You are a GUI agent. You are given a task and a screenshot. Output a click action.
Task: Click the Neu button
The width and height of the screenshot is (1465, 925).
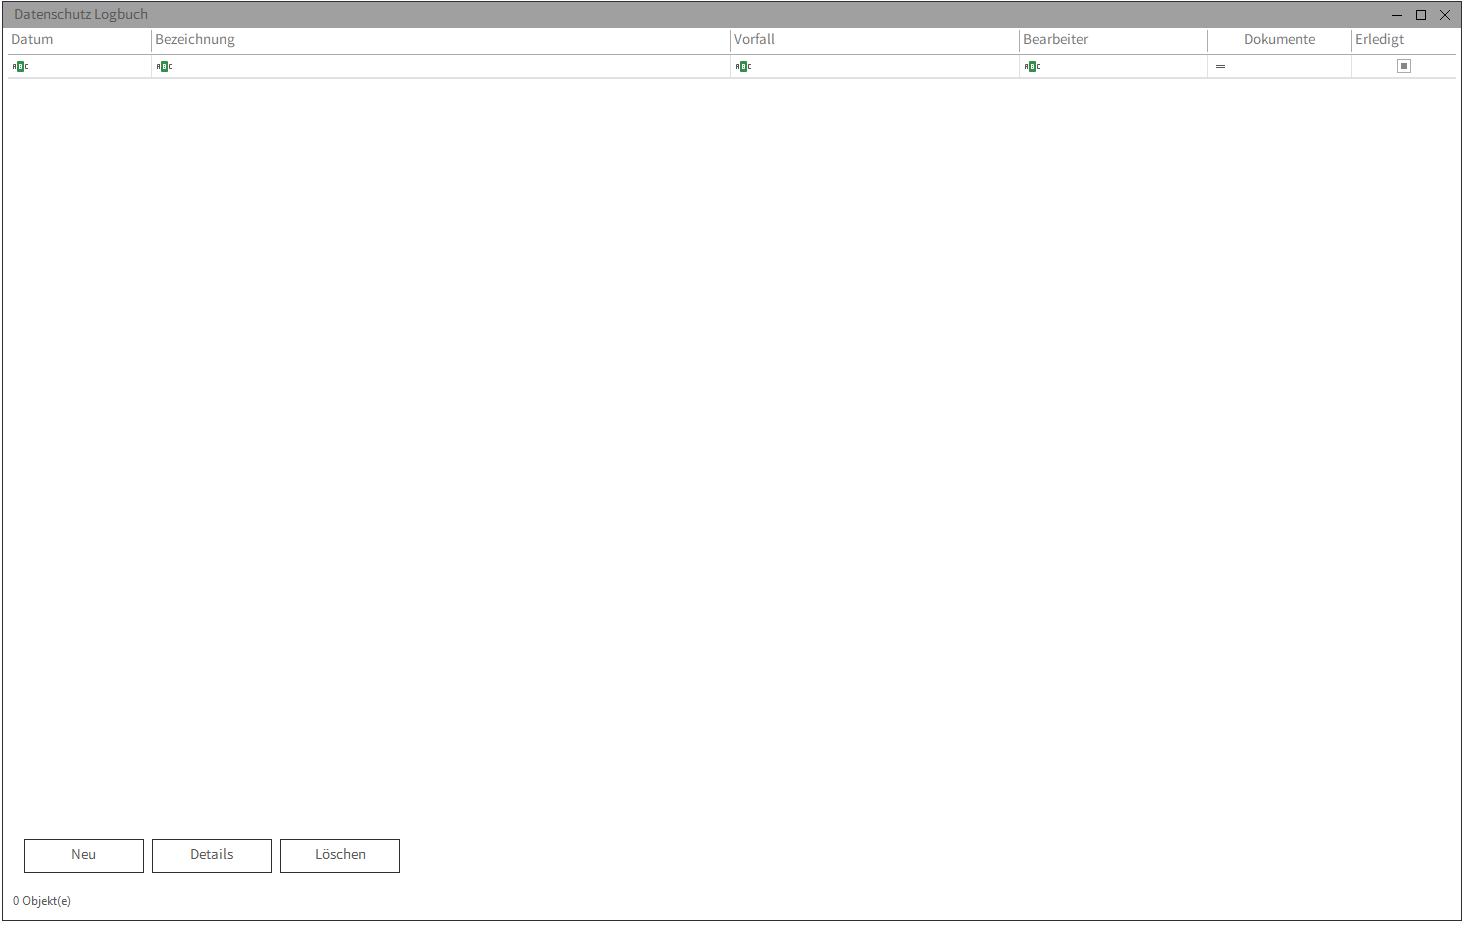pos(84,855)
